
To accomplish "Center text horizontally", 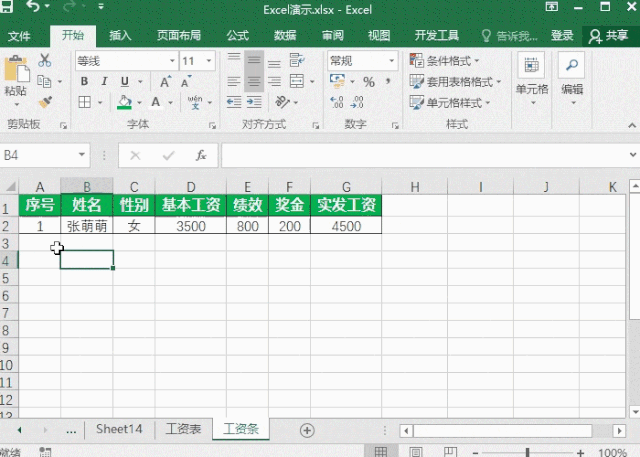I will coord(254,82).
